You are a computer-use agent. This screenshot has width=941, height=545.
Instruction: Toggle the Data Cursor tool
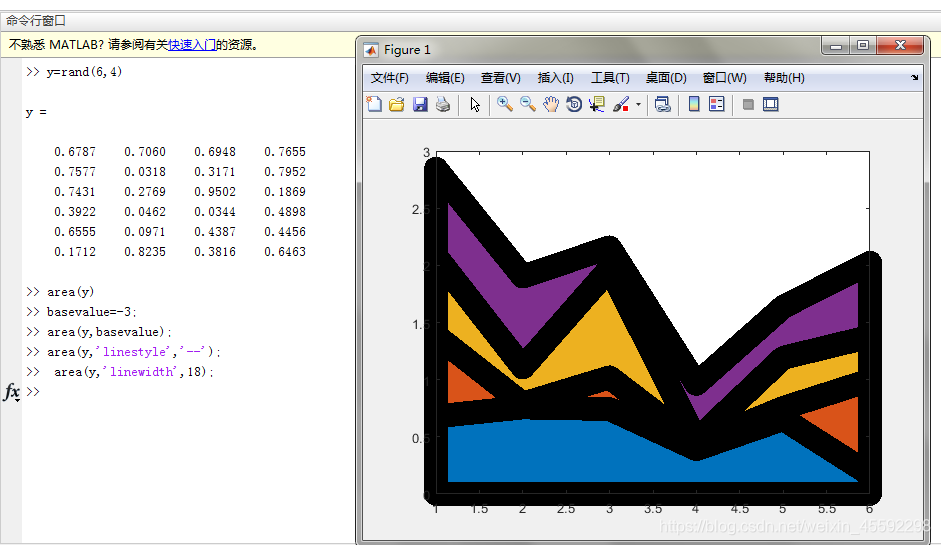(598, 104)
